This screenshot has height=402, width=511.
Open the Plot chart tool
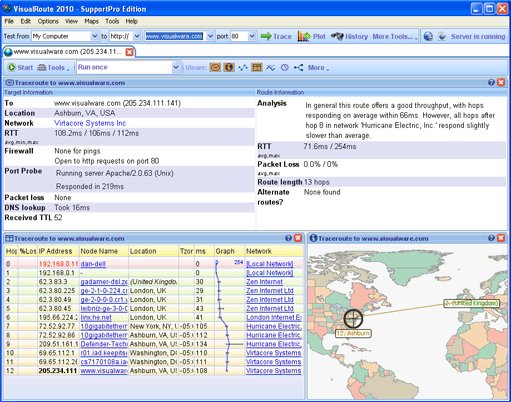(311, 36)
